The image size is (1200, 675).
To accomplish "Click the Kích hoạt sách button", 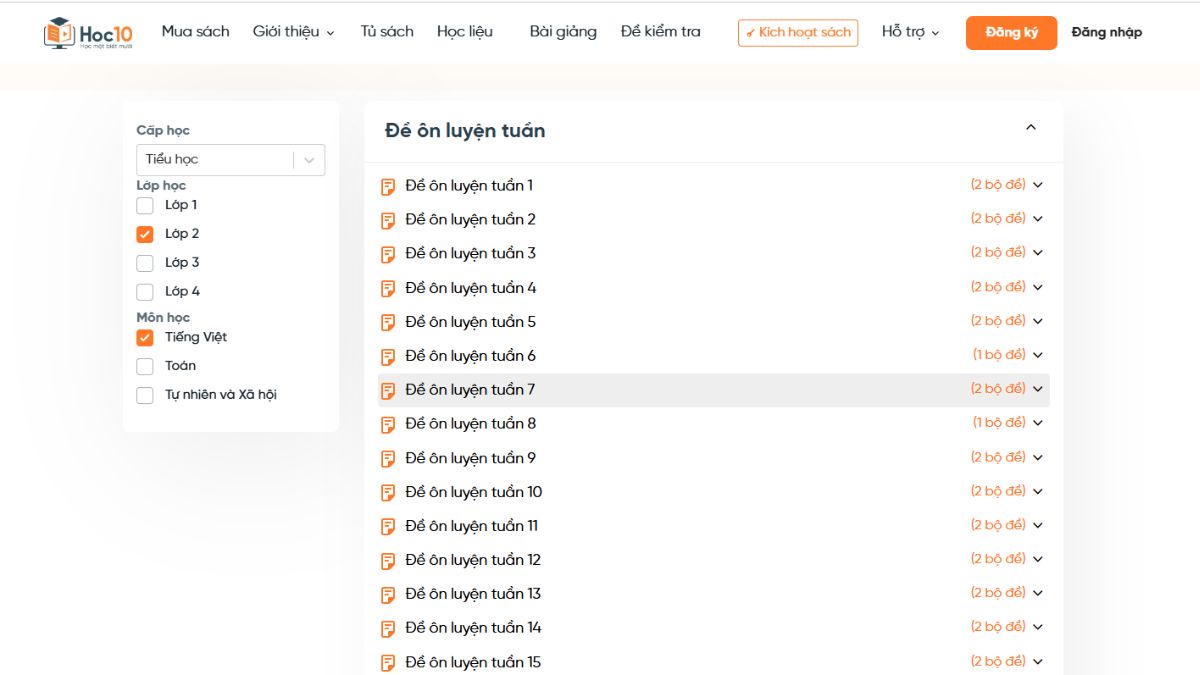I will 798,33.
